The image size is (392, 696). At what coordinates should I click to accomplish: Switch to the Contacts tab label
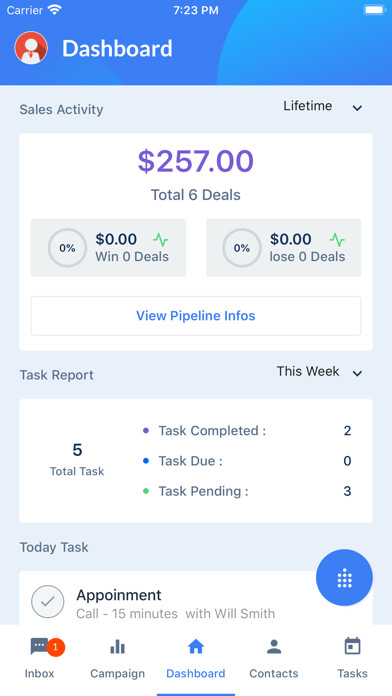click(x=274, y=673)
